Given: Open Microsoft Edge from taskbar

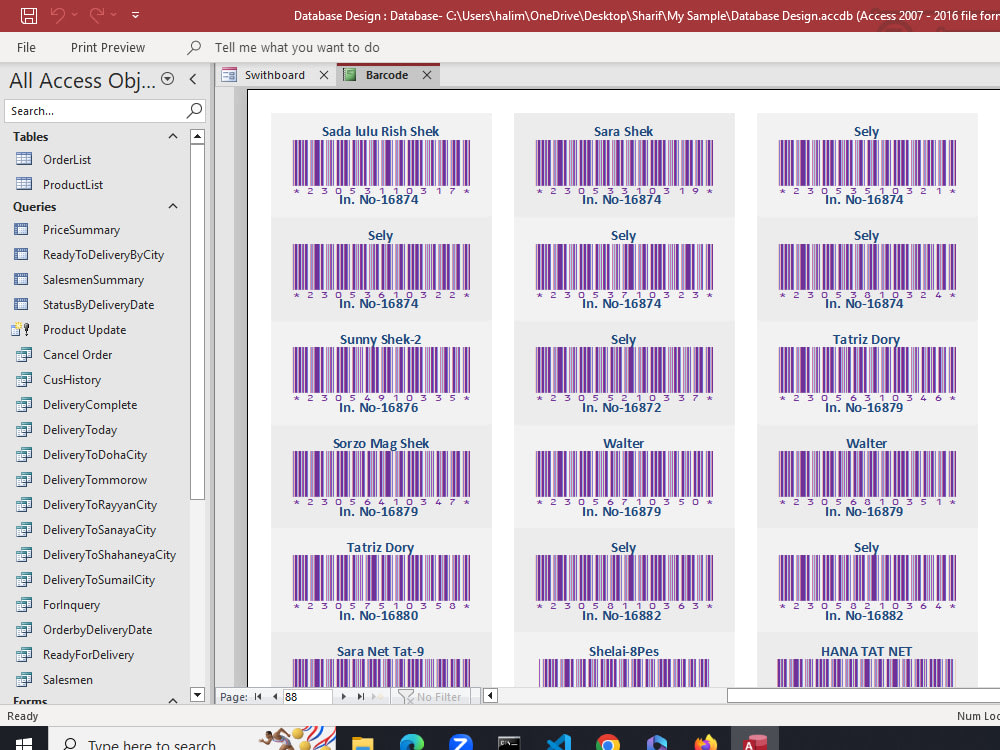Looking at the screenshot, I should coord(412,742).
